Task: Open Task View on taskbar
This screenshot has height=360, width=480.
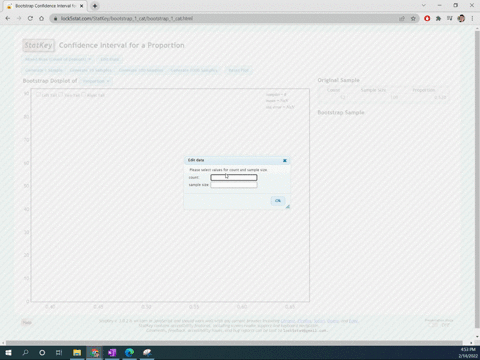Action: (59, 353)
